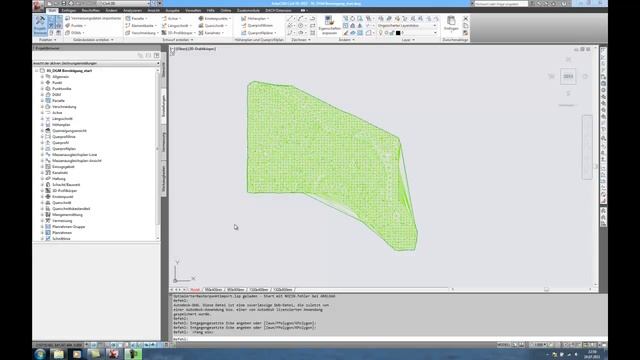
Task: Open the workspace Civil 3D combo box
Action: pyautogui.click(x=125, y=3)
